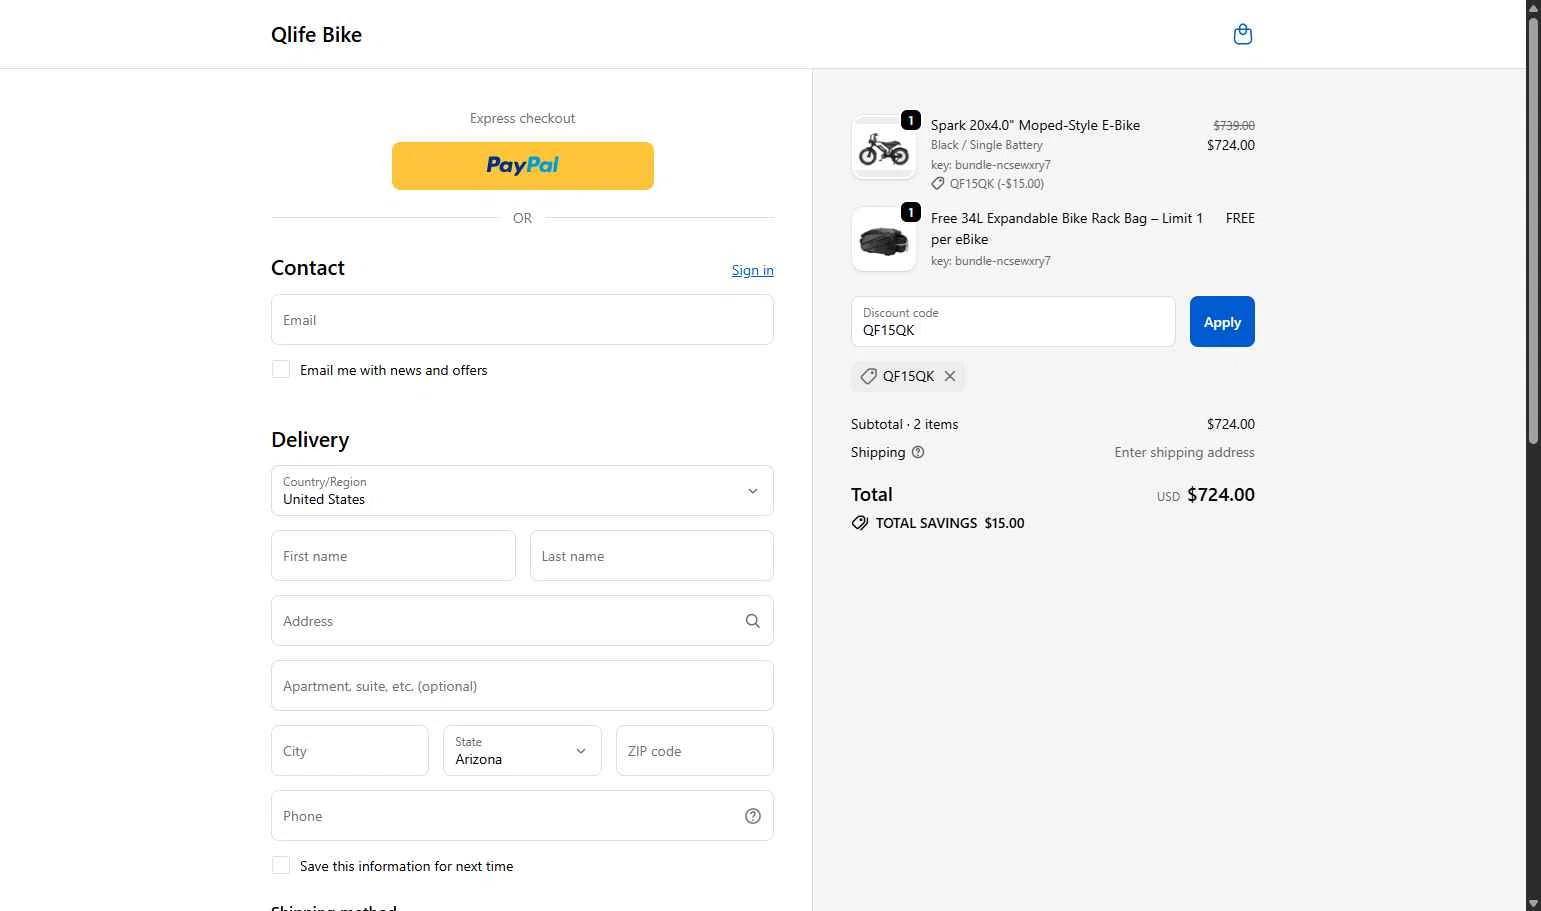Apply the discount code
Image resolution: width=1541 pixels, height=911 pixels.
[x=1222, y=322]
